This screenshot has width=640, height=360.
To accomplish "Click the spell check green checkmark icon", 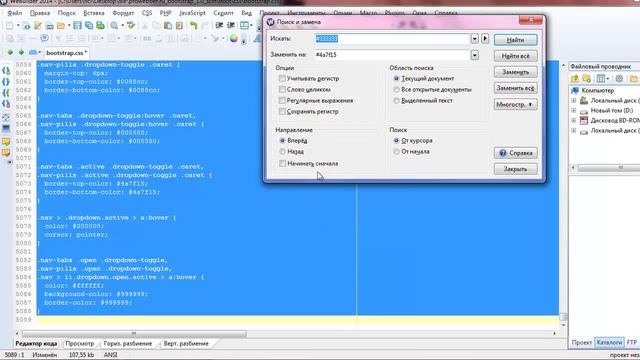I will [131, 26].
